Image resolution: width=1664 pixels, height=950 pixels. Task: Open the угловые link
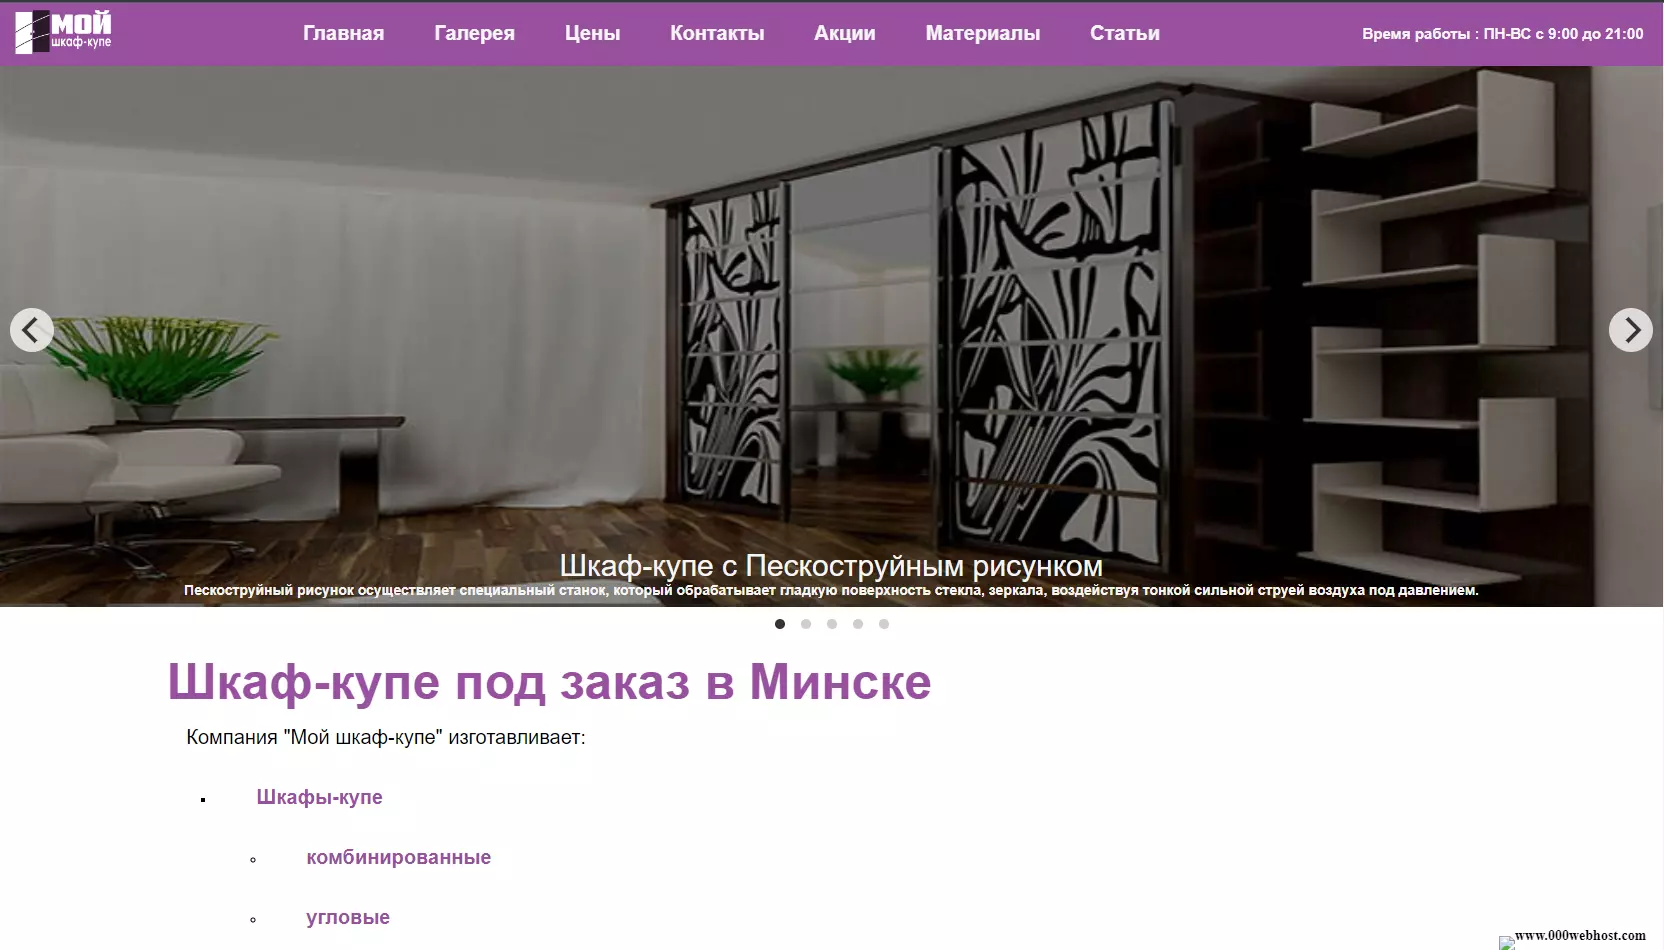point(347,917)
